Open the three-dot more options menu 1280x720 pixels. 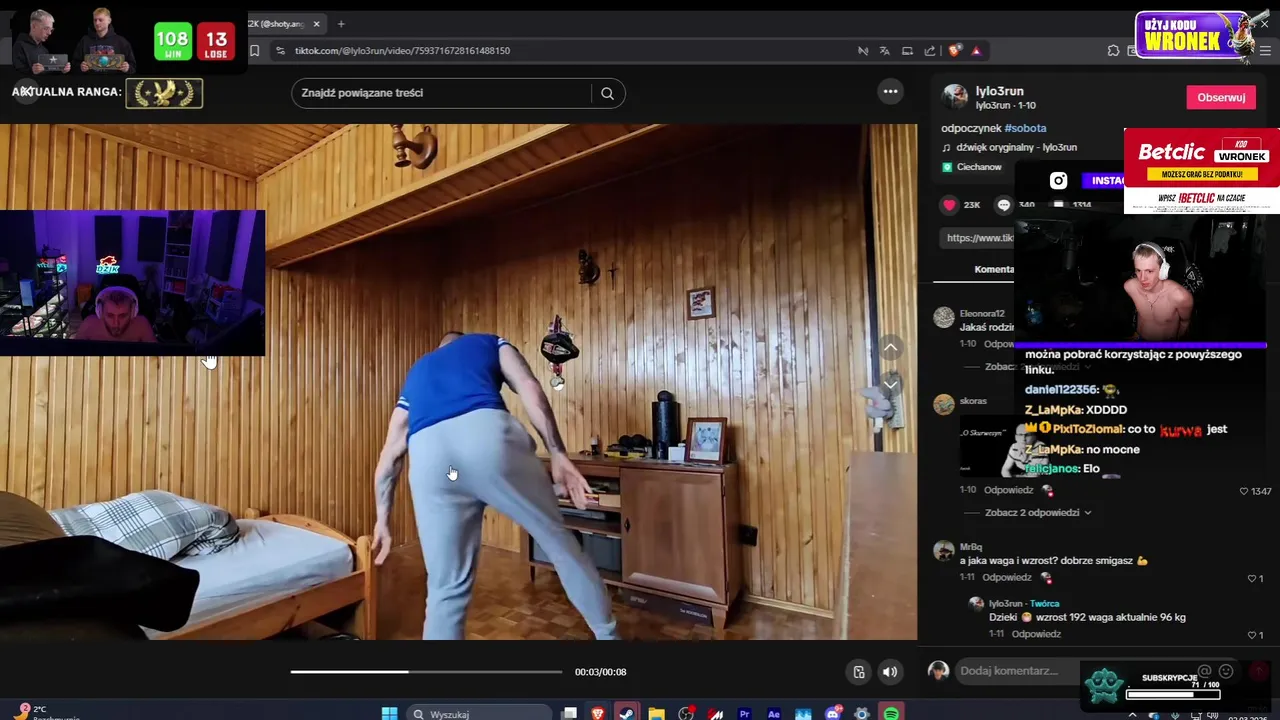(x=890, y=92)
